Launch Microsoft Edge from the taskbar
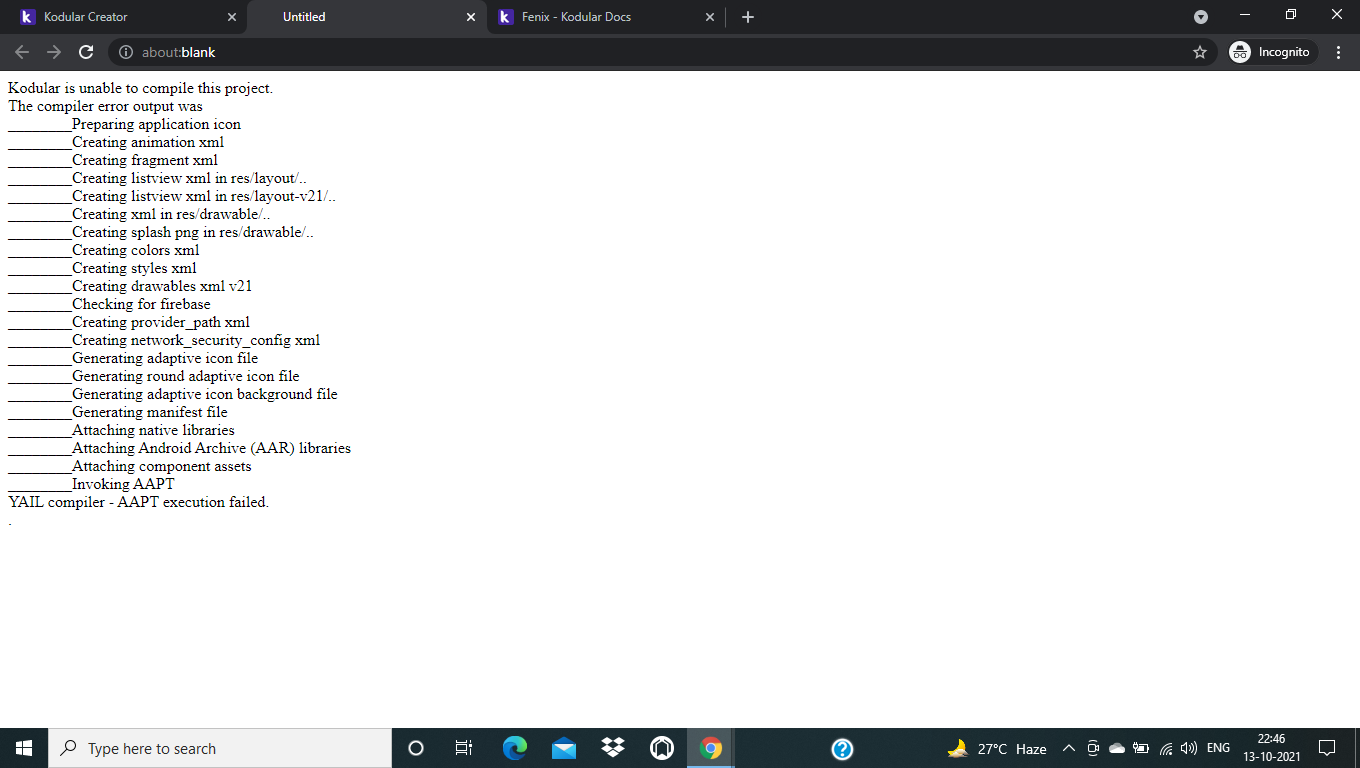The image size is (1360, 768). click(x=515, y=748)
